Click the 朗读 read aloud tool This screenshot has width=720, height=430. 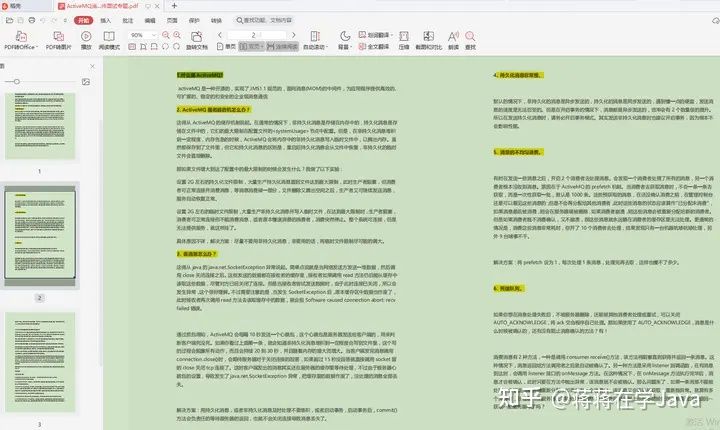(453, 40)
